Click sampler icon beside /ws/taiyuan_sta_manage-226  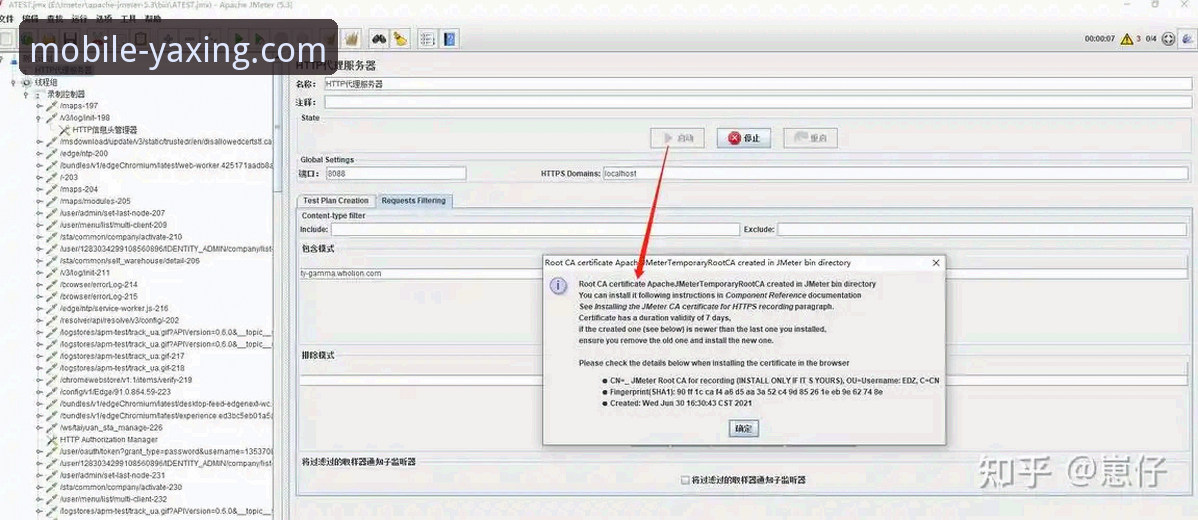[52, 428]
